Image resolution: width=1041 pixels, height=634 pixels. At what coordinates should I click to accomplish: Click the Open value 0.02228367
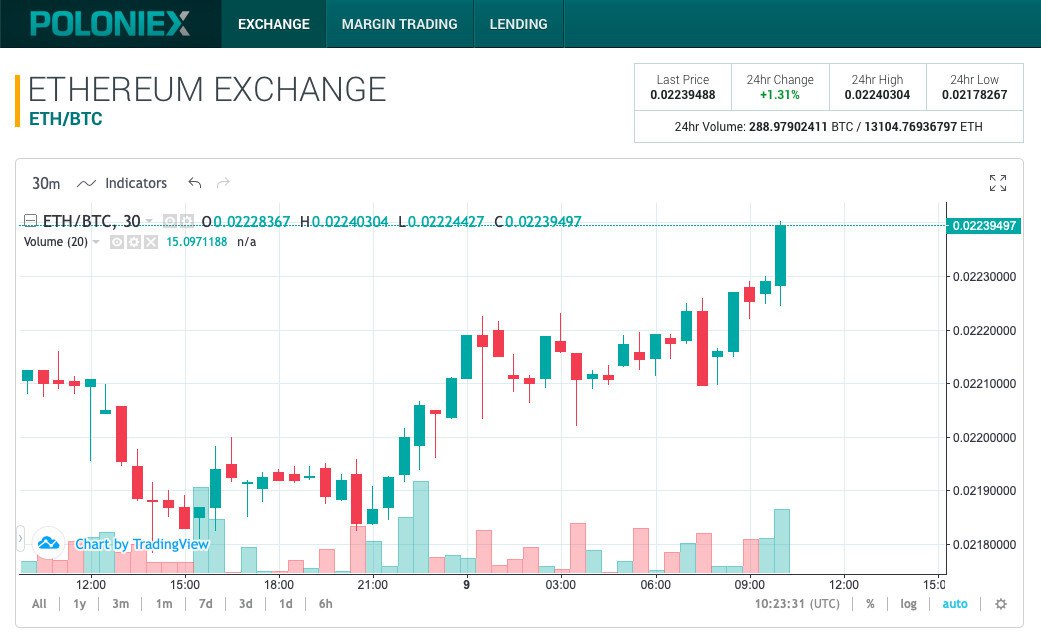[x=252, y=222]
